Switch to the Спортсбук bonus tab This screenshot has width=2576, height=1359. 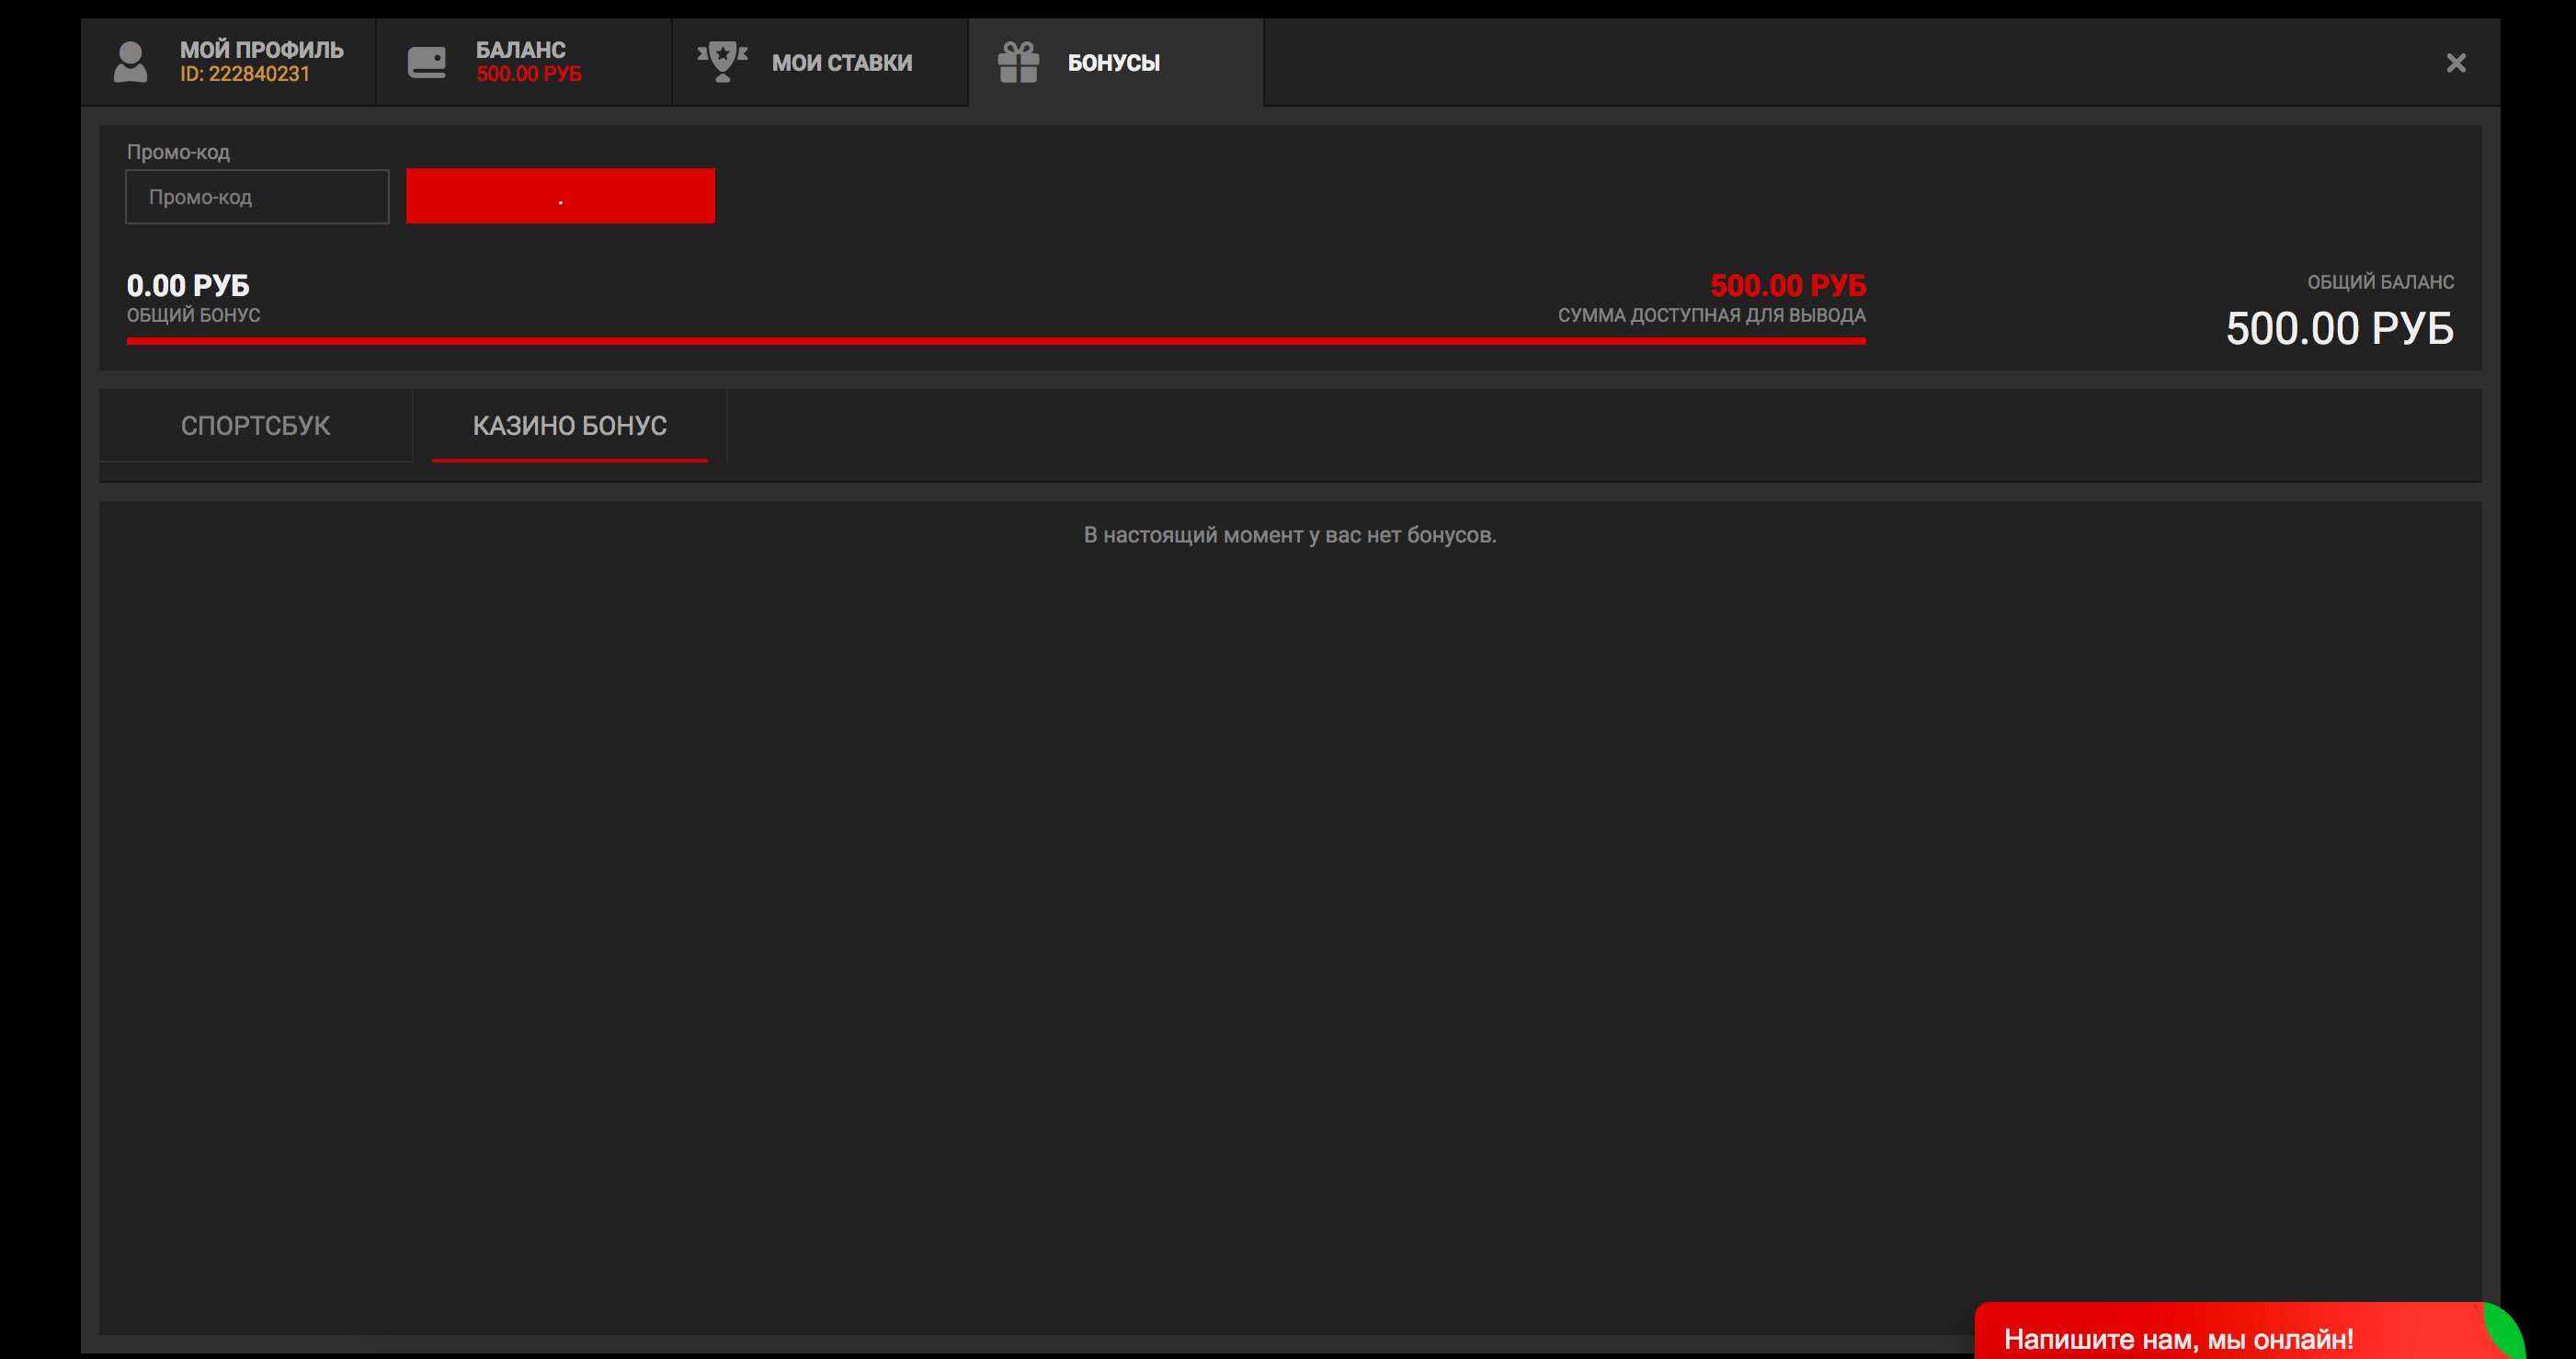[255, 426]
